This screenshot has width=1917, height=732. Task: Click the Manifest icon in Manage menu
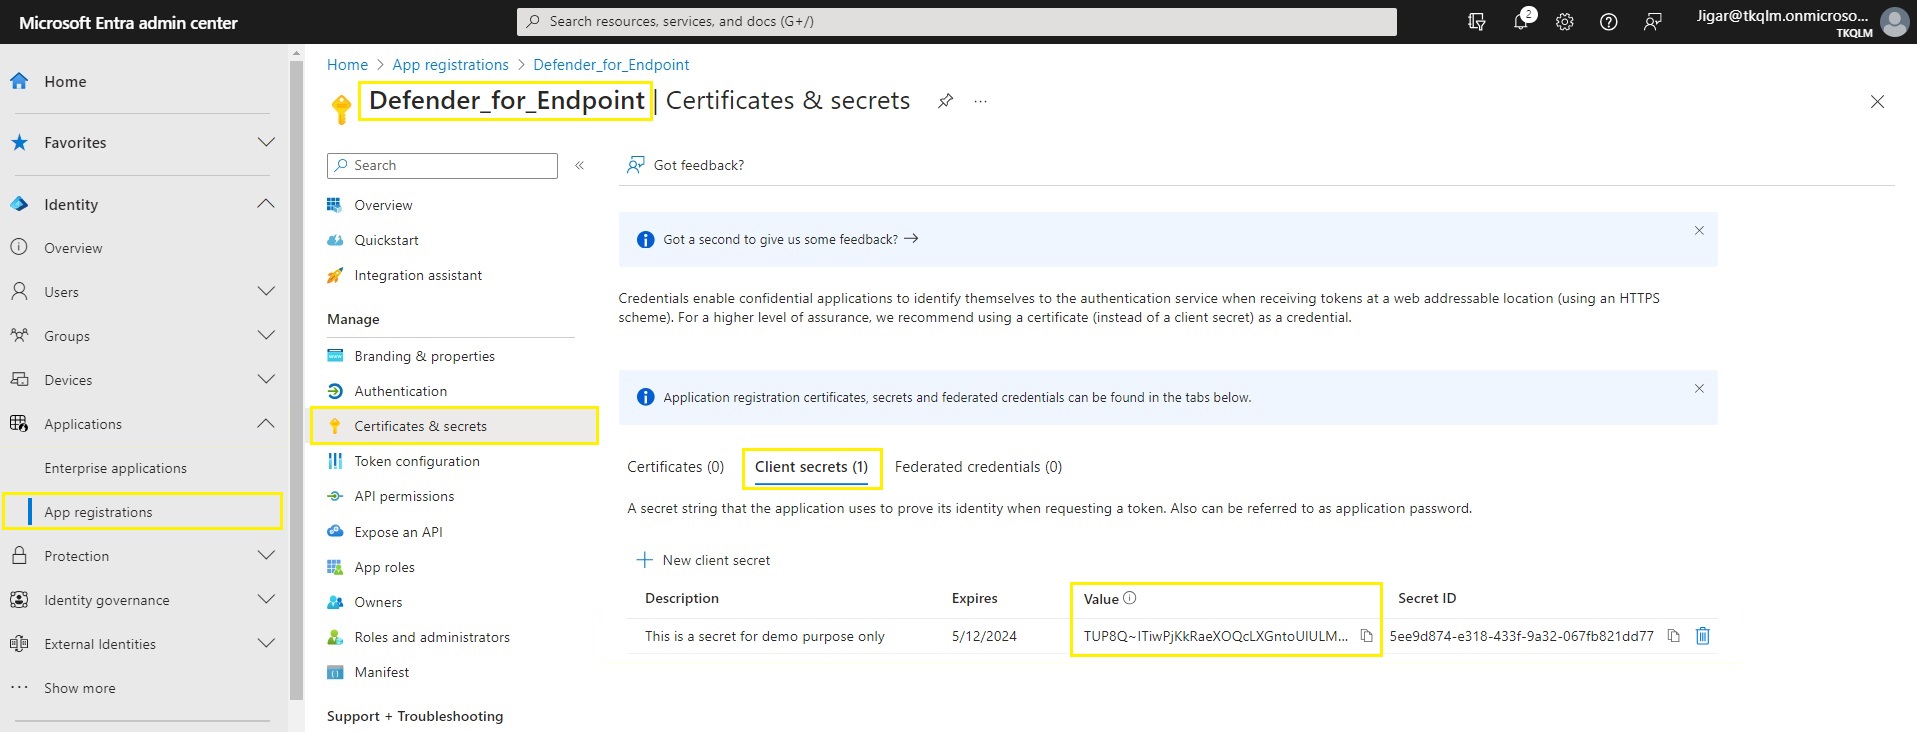tap(335, 672)
